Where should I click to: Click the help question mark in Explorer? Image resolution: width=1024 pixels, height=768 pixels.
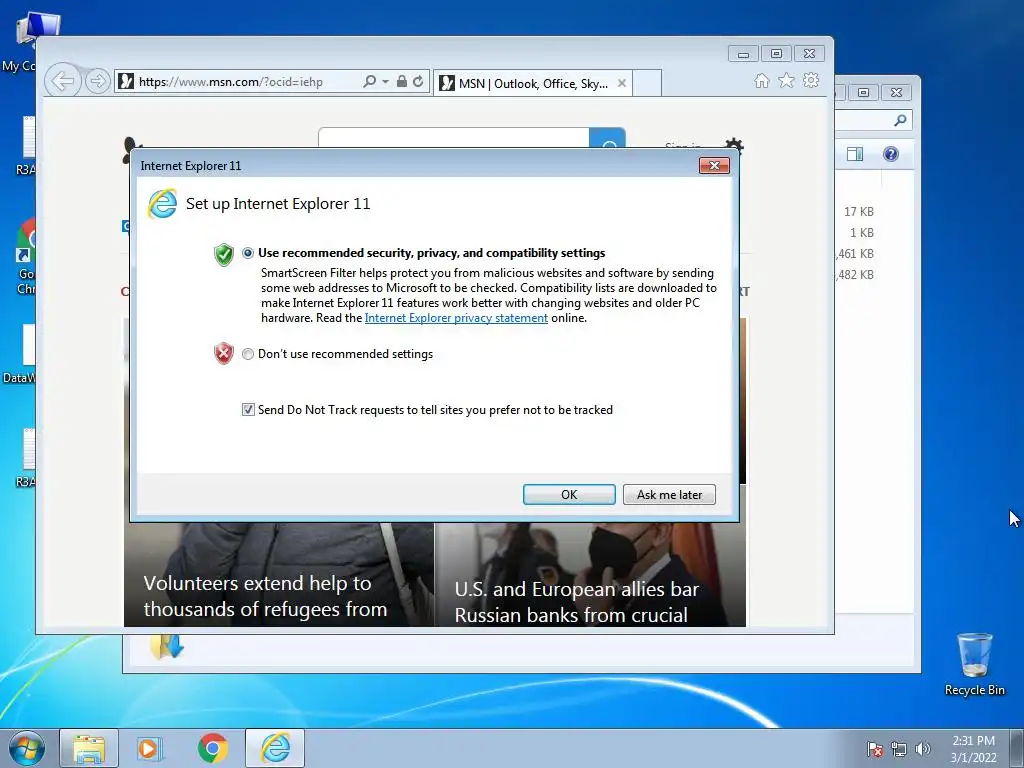[891, 154]
